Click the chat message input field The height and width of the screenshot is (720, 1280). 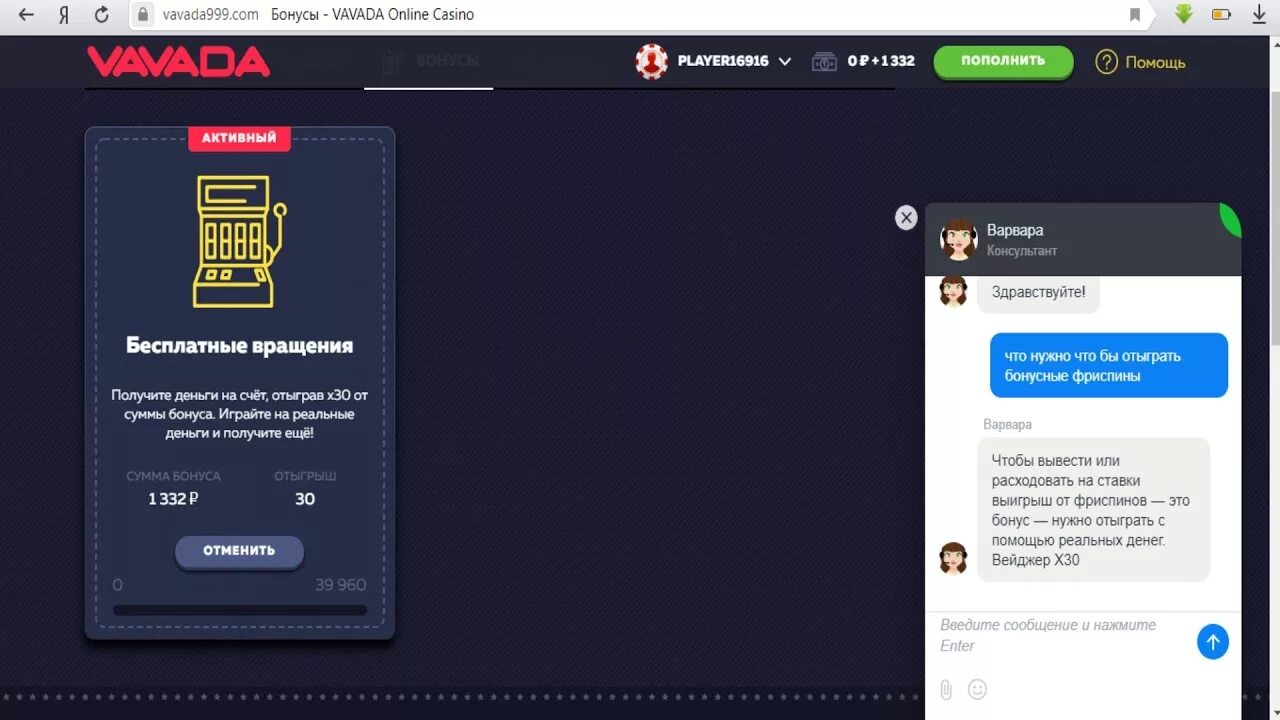[x=1060, y=636]
